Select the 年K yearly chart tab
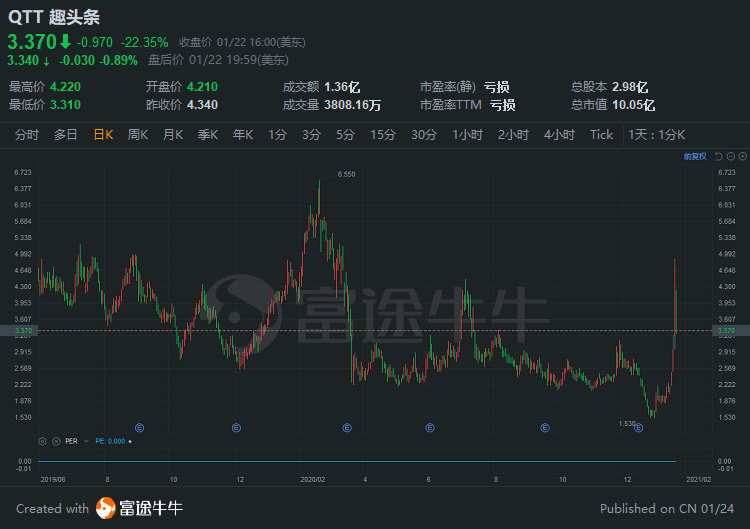Screen dimensions: 750x529 (243, 135)
